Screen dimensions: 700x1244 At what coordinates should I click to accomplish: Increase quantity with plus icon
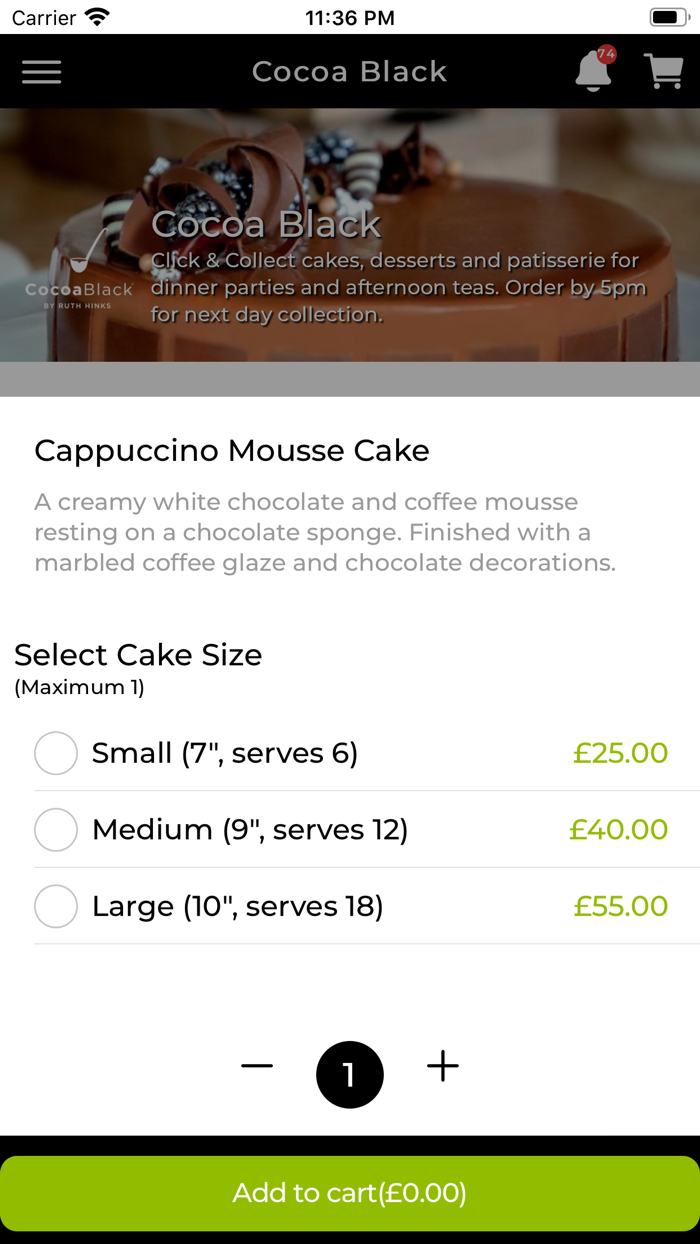pyautogui.click(x=443, y=1066)
